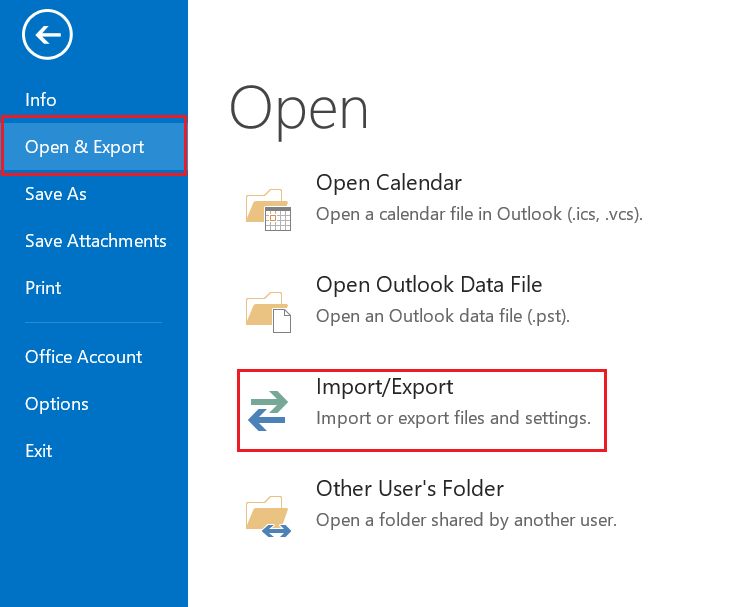
Task: Click the back arrow icon
Action: (47, 35)
